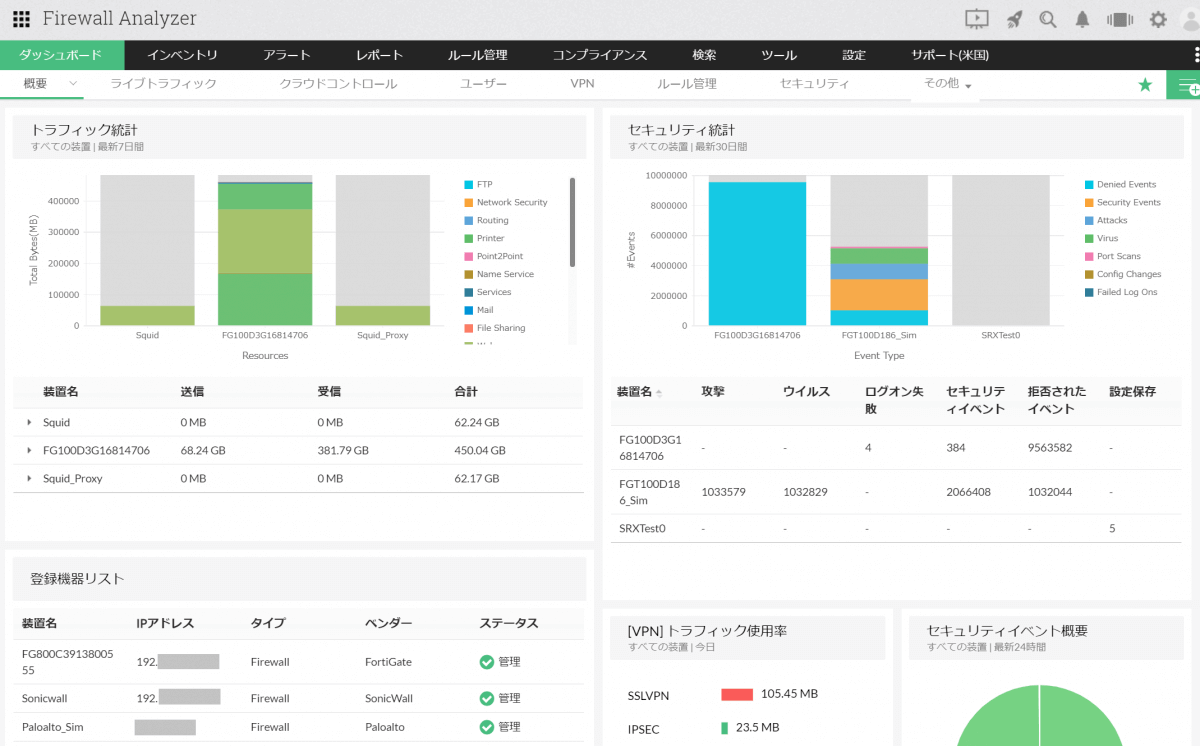Open the VPN dashboard tab
This screenshot has width=1200, height=746.
582,85
